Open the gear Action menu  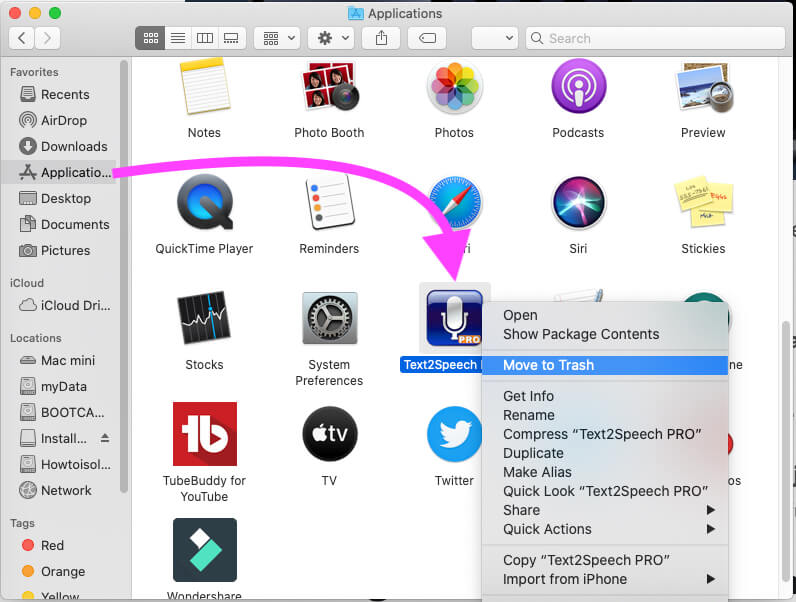click(331, 38)
